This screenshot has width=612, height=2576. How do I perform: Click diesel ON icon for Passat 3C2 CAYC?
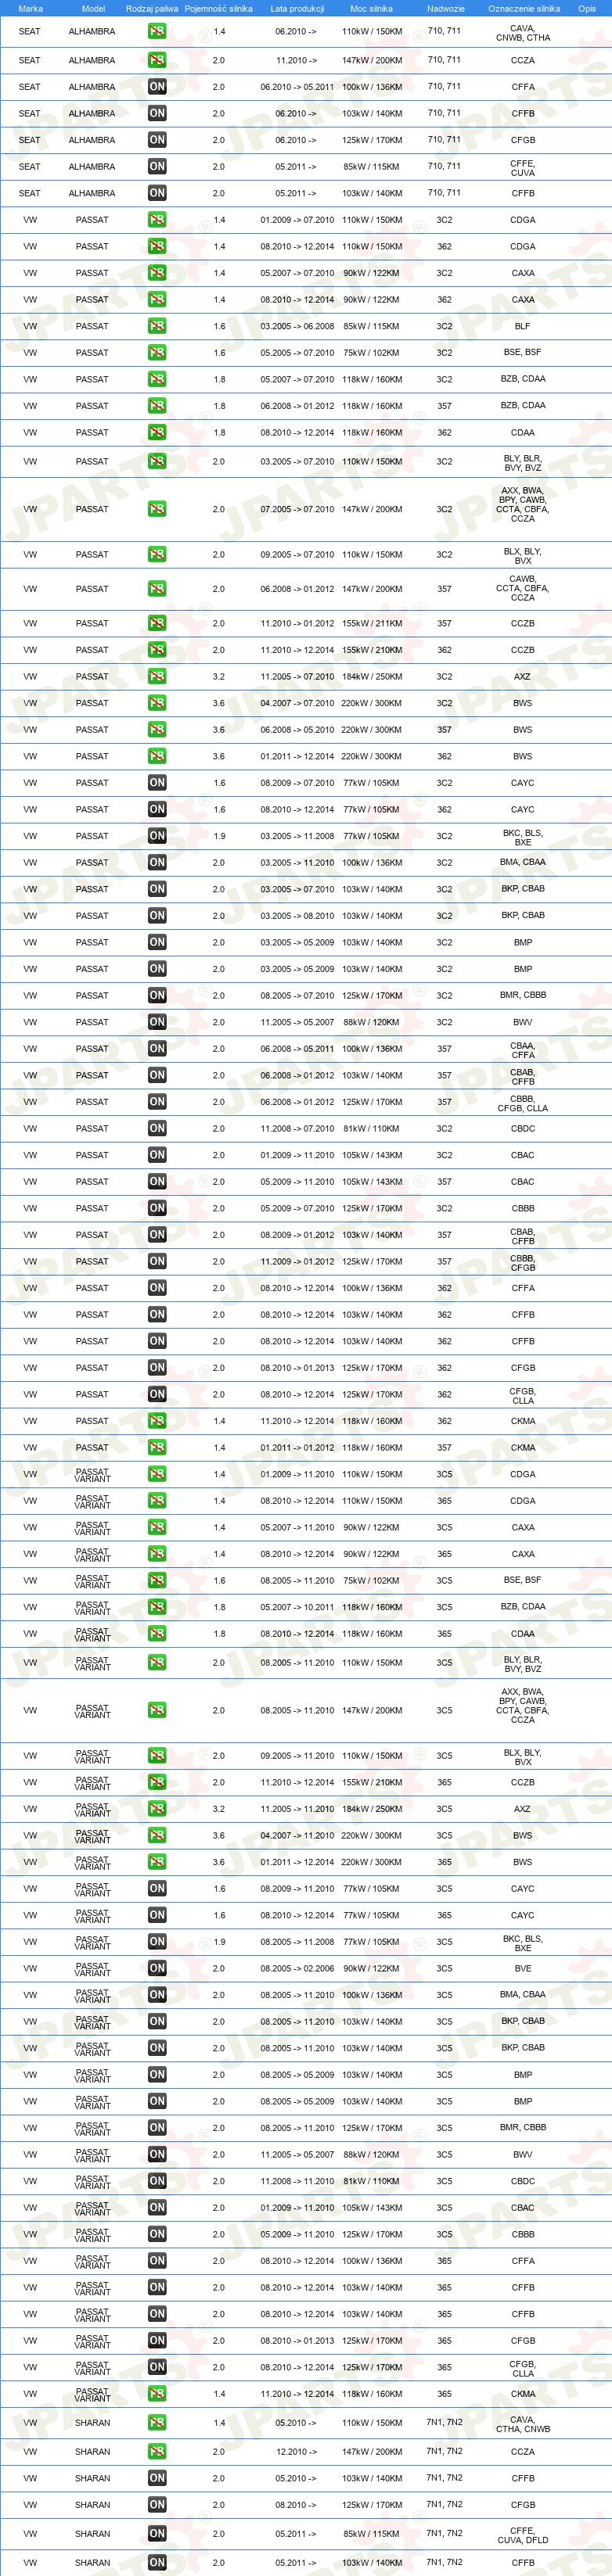(157, 783)
